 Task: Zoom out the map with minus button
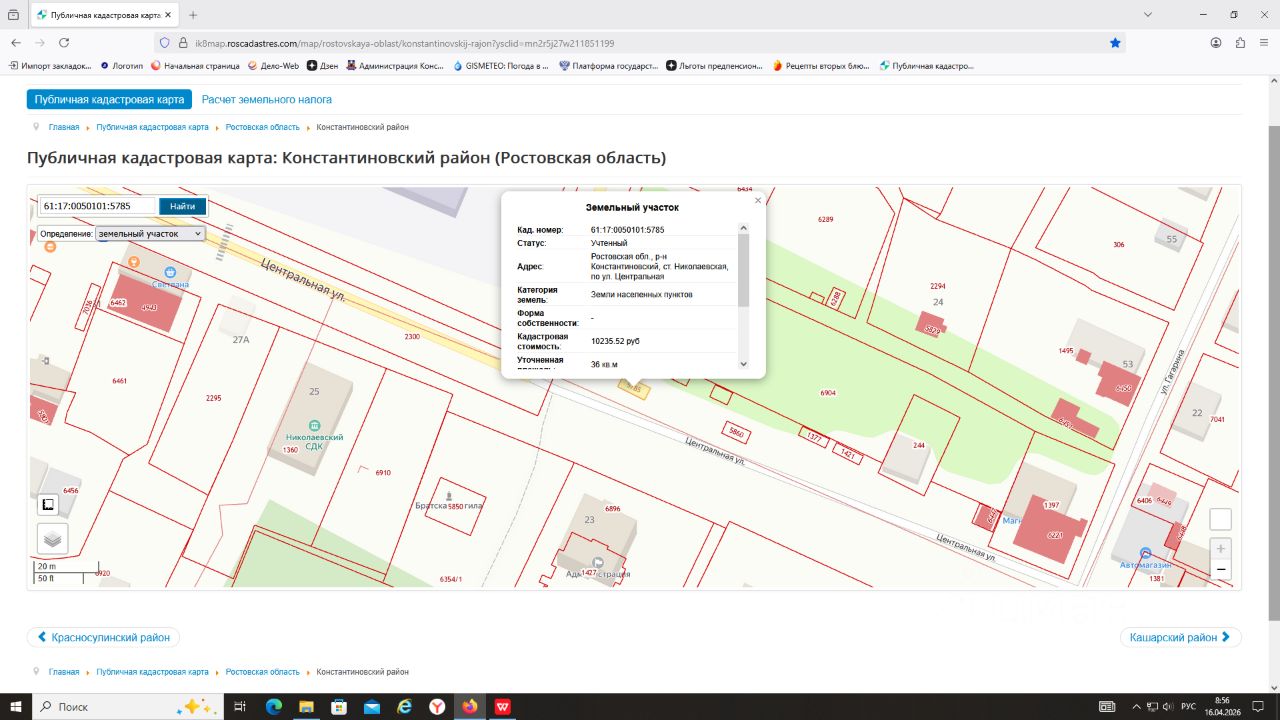pyautogui.click(x=1220, y=570)
